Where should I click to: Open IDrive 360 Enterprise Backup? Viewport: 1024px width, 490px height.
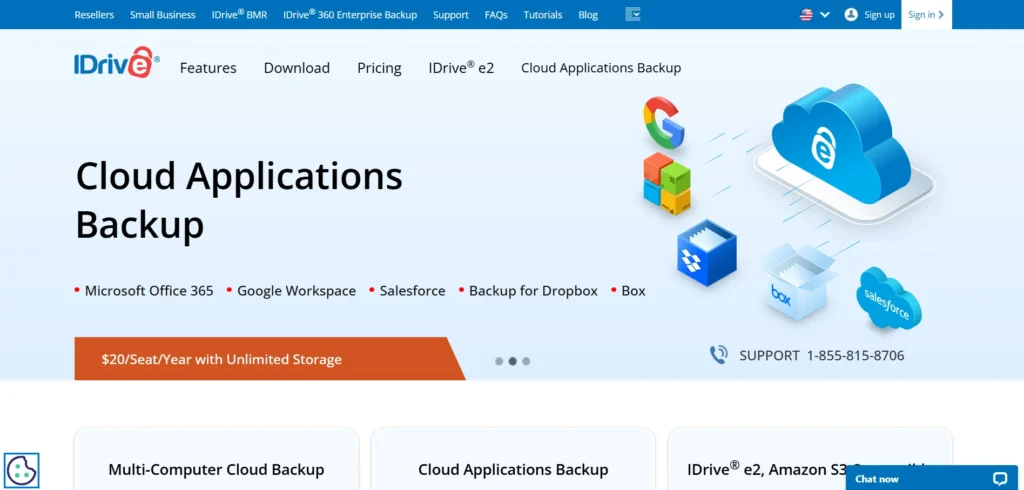pyautogui.click(x=350, y=14)
